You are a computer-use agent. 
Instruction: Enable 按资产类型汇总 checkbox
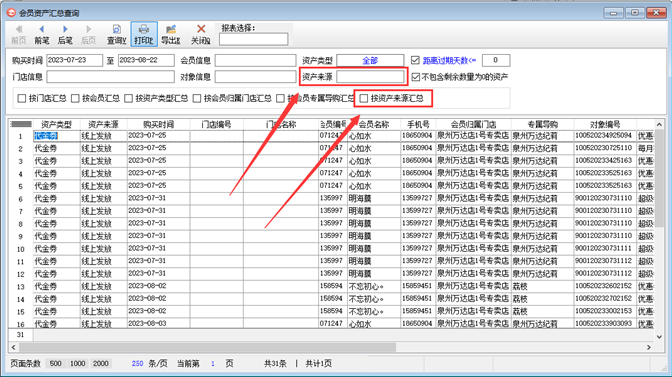(x=129, y=99)
